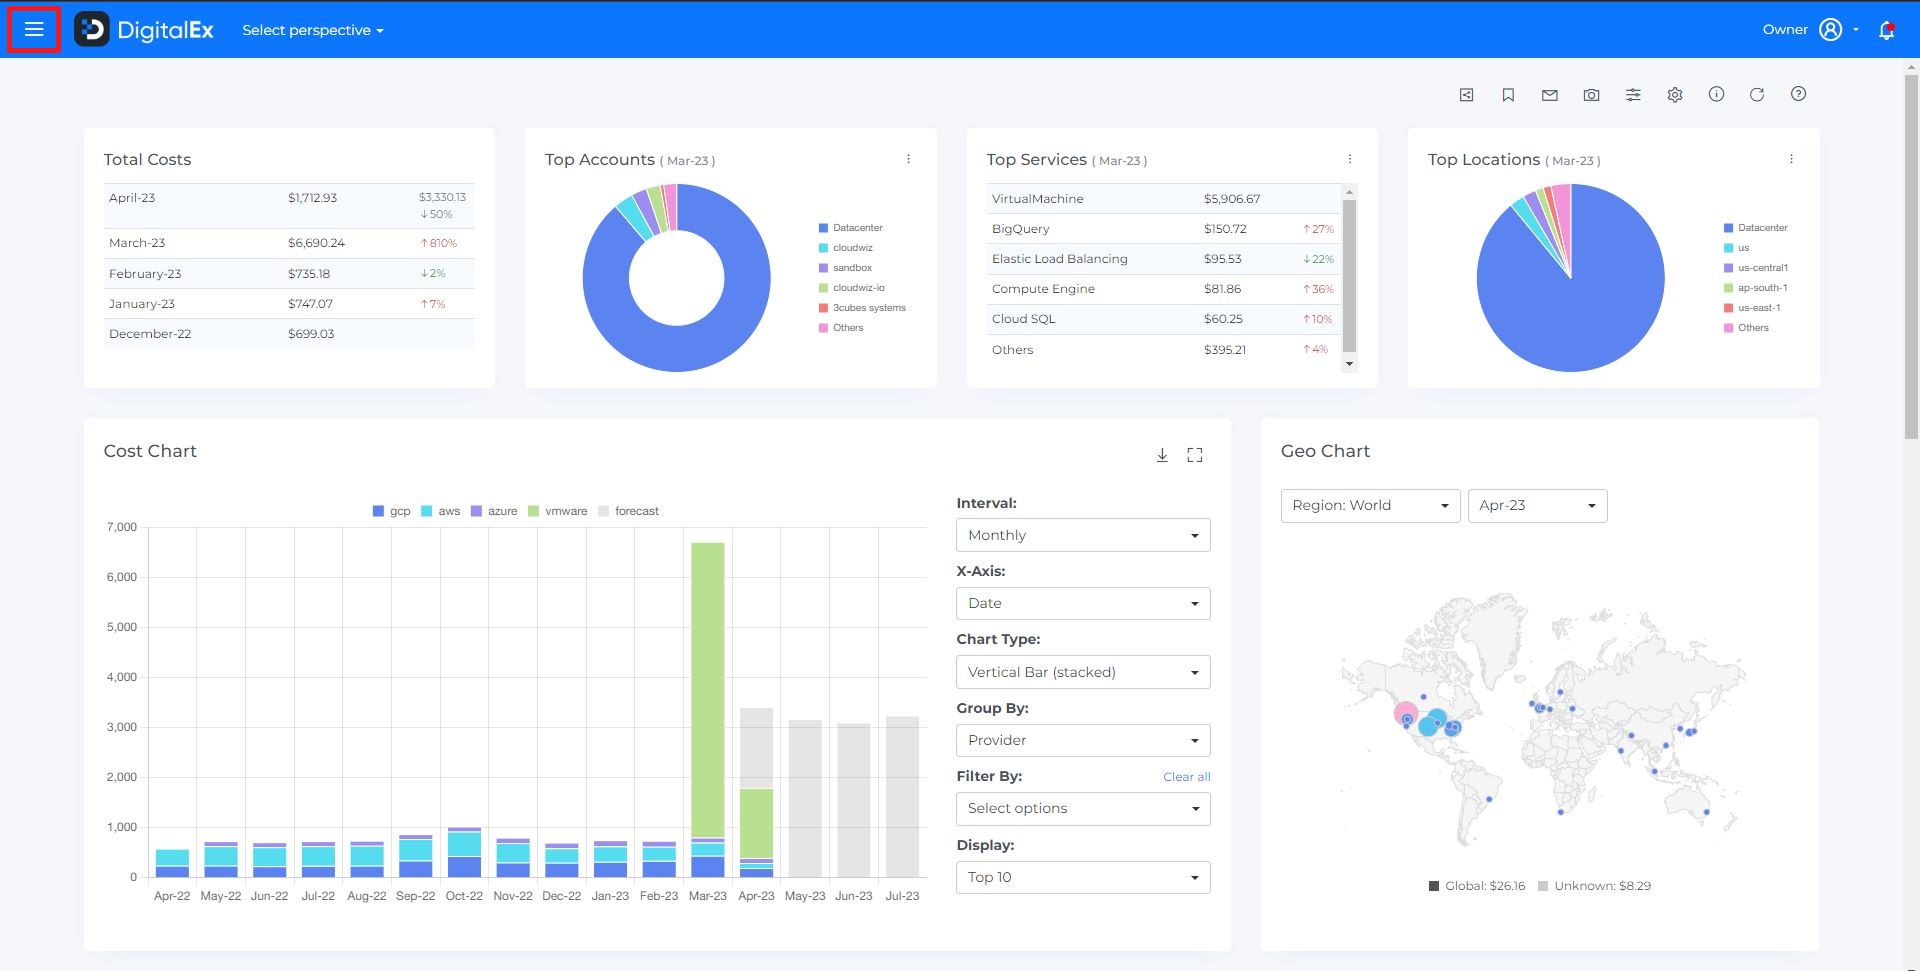The height and width of the screenshot is (971, 1920).
Task: Take a snapshot with camera icon
Action: tap(1591, 95)
